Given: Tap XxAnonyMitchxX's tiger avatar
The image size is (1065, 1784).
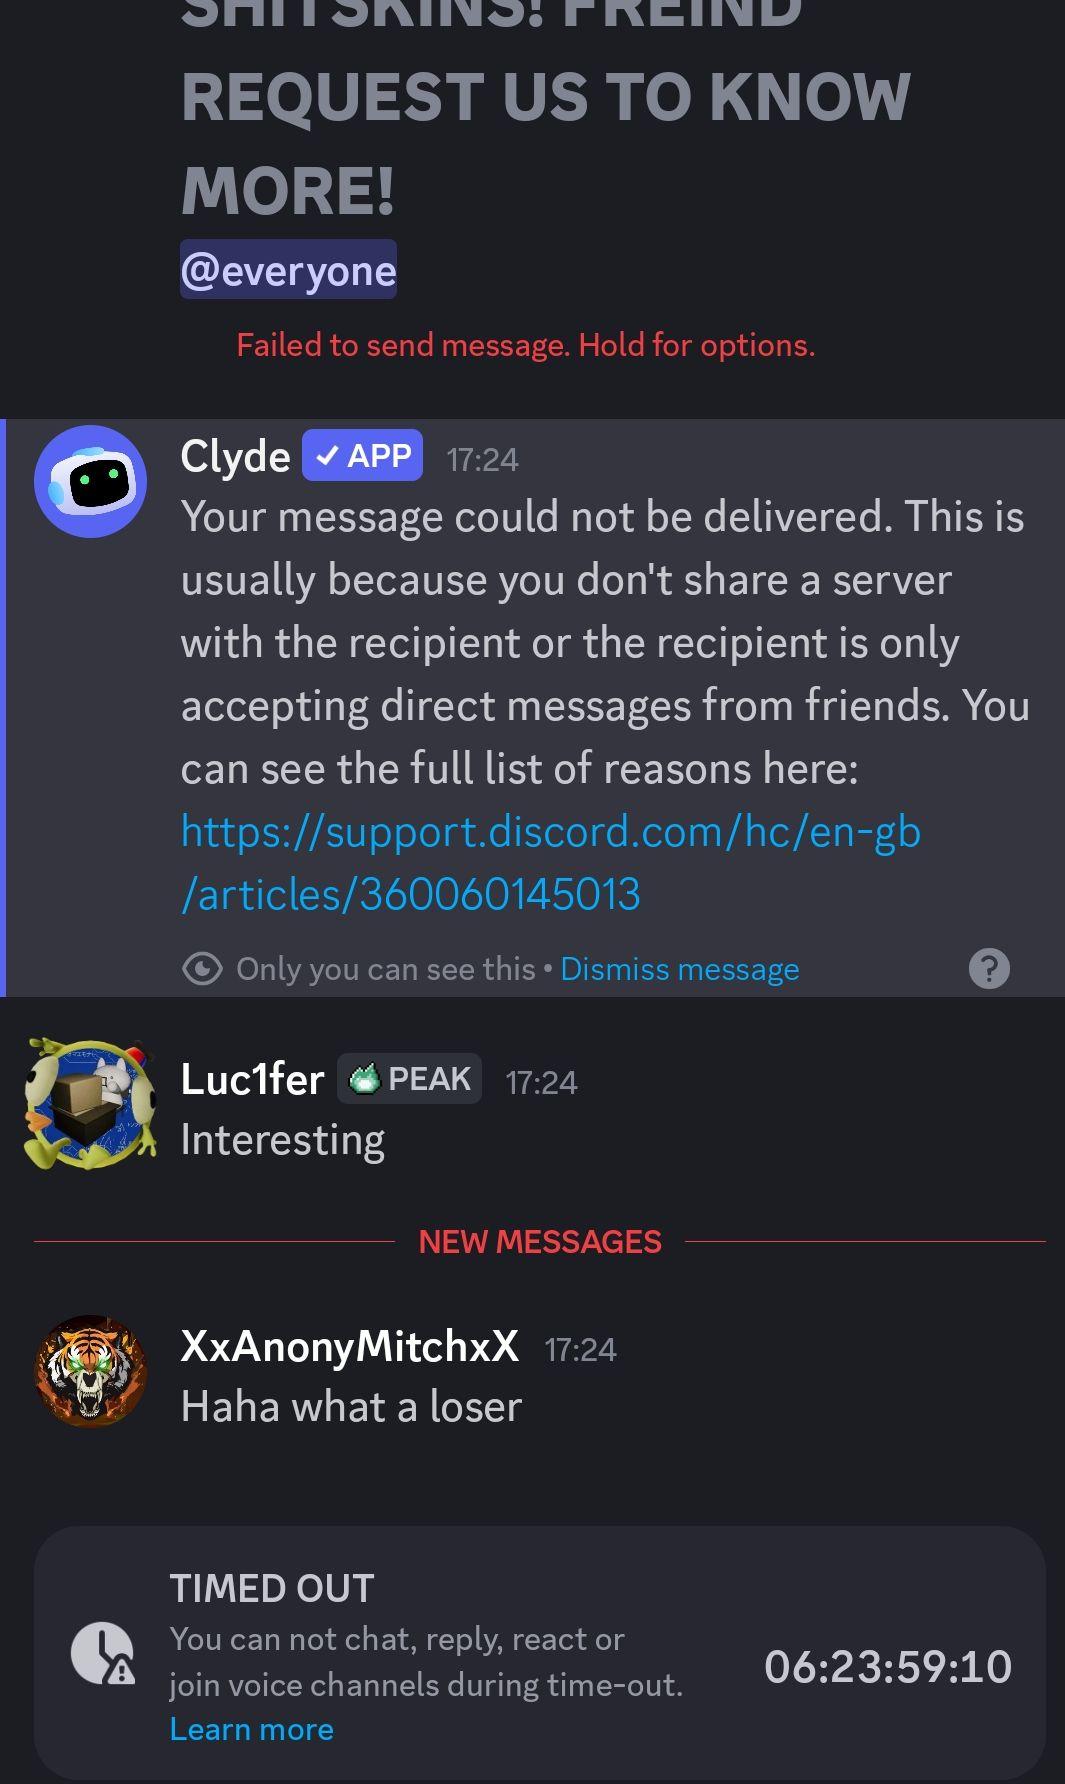Looking at the screenshot, I should [91, 1371].
